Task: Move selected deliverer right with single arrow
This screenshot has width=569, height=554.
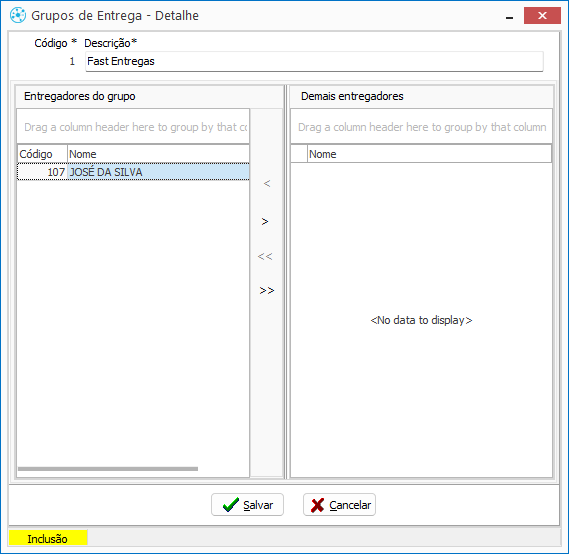Action: pos(265,221)
